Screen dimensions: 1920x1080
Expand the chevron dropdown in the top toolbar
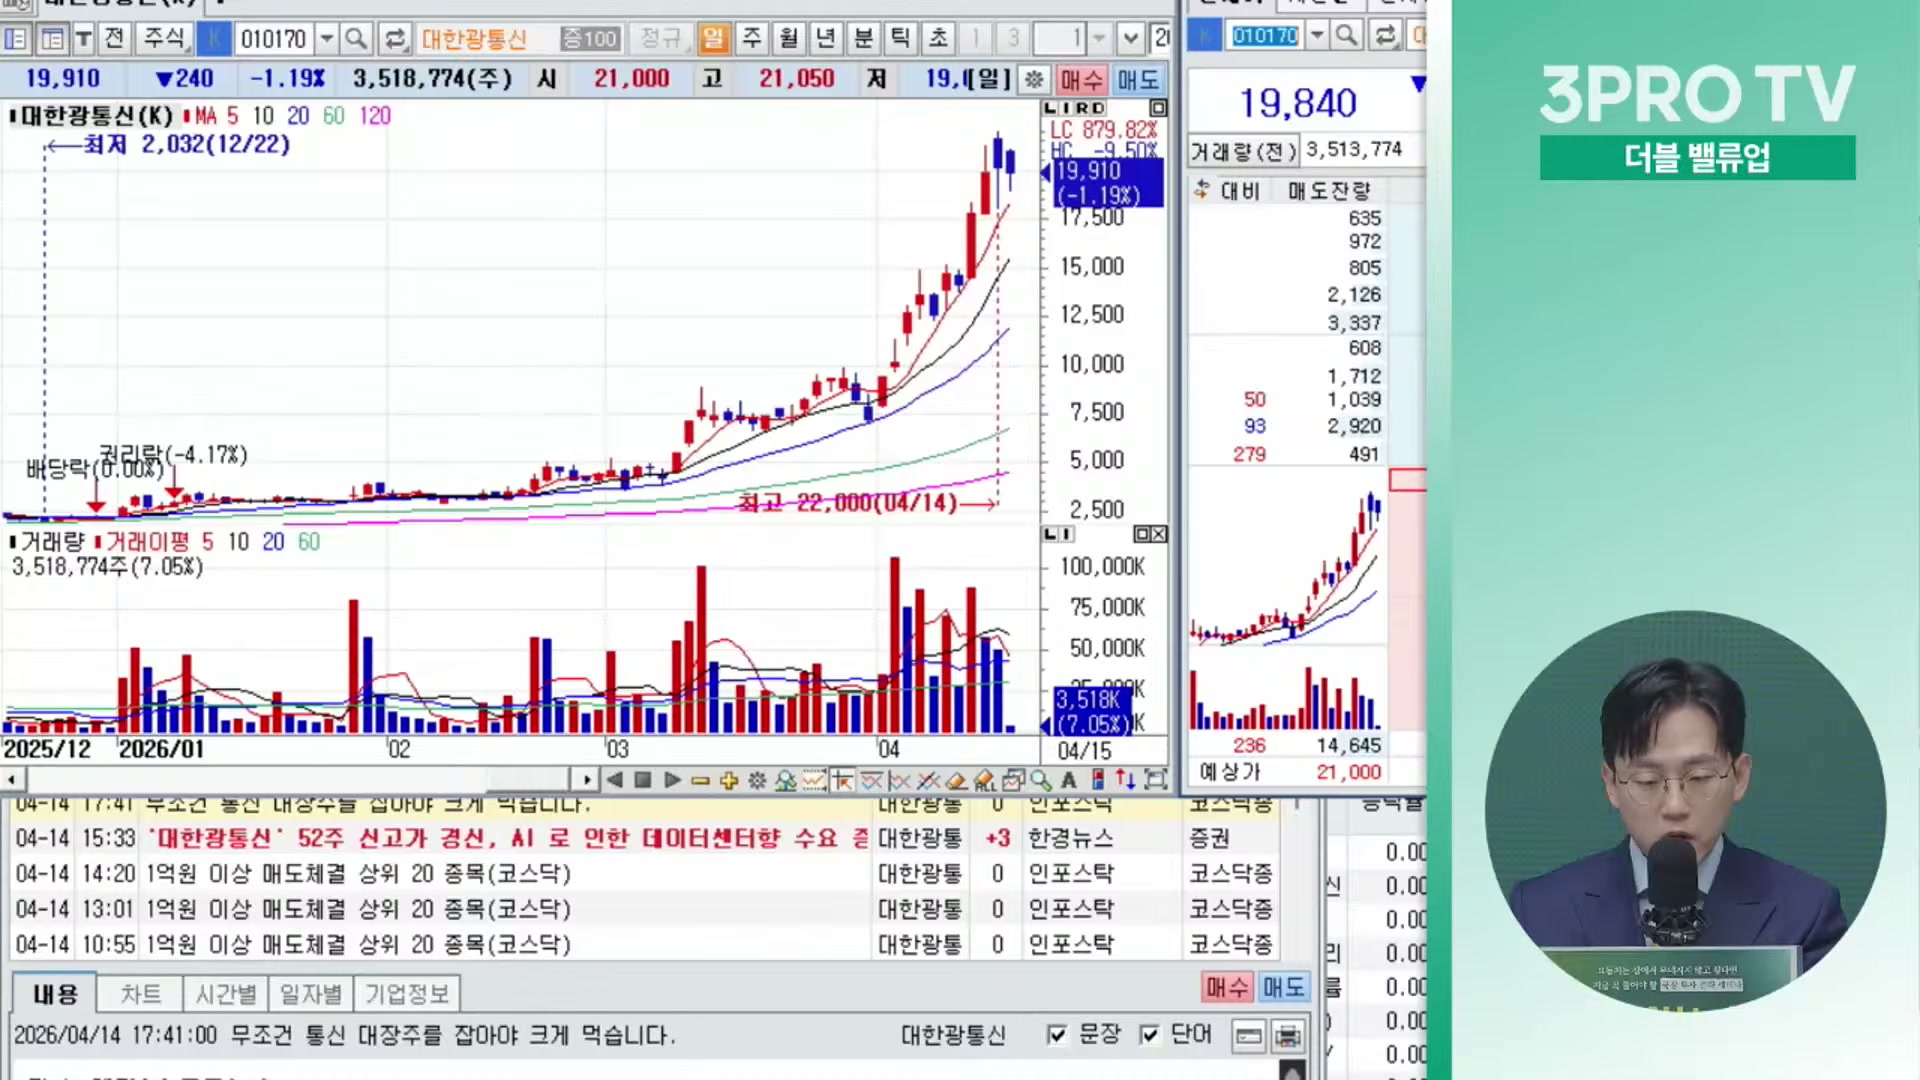tap(1130, 39)
